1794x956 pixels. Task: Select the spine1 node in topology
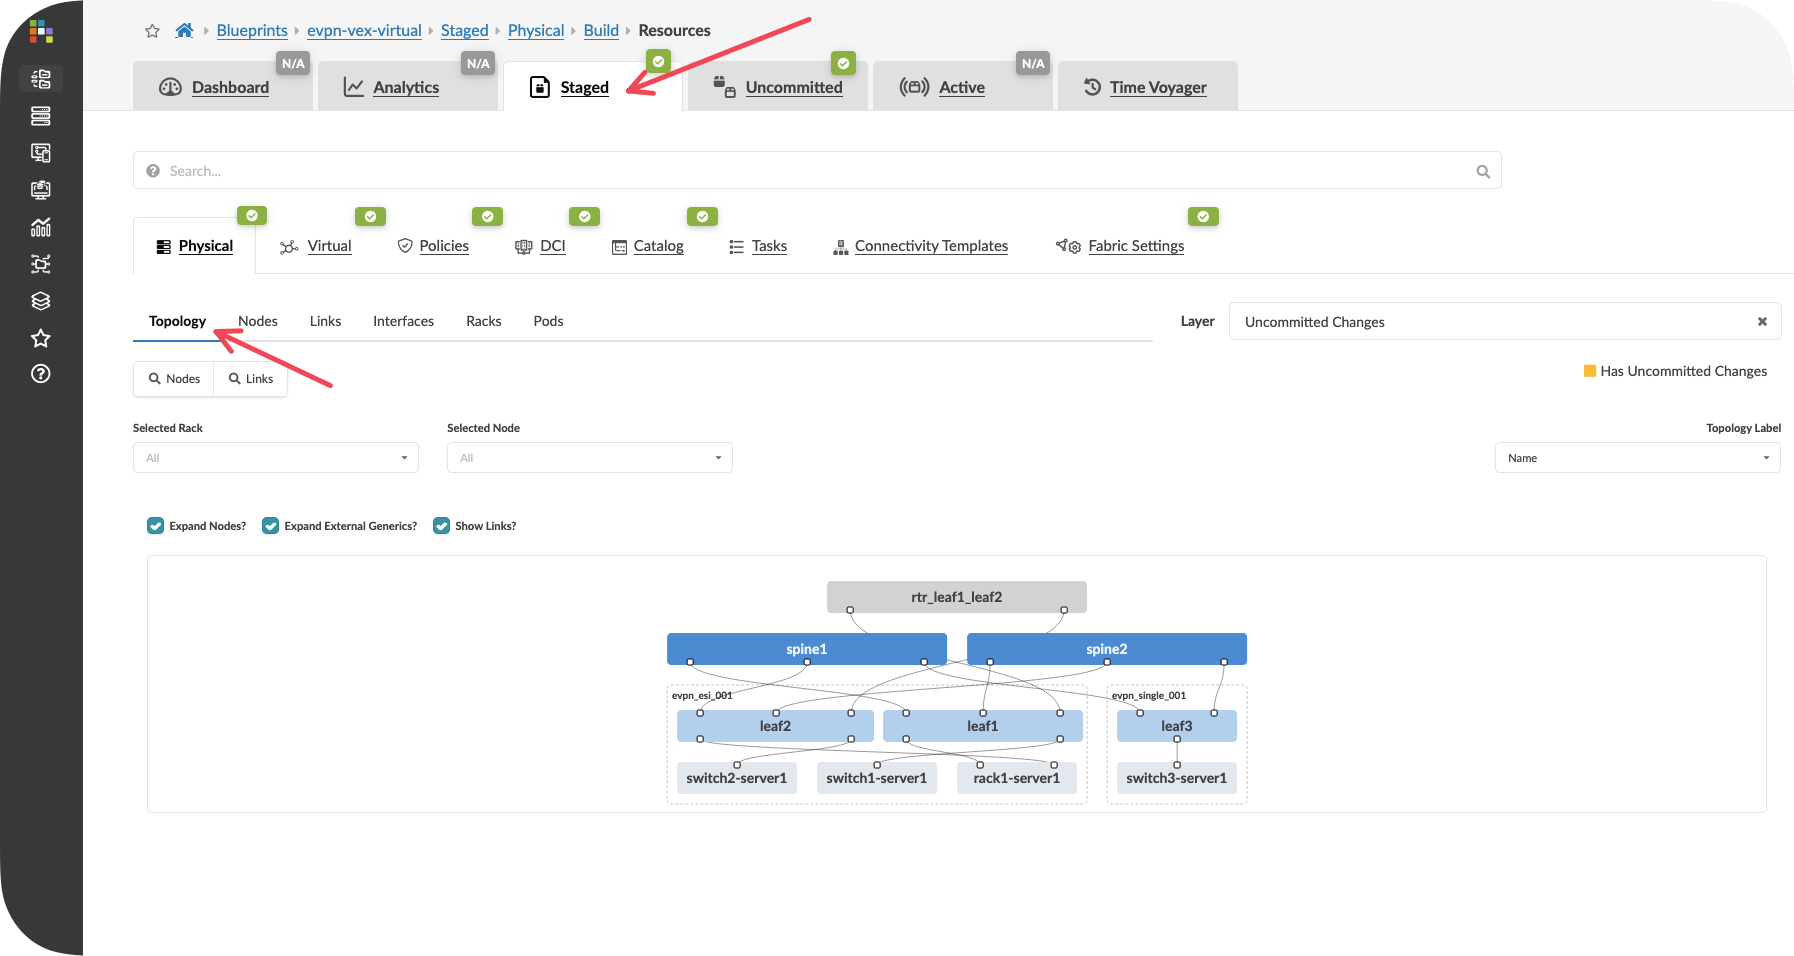pyautogui.click(x=806, y=649)
